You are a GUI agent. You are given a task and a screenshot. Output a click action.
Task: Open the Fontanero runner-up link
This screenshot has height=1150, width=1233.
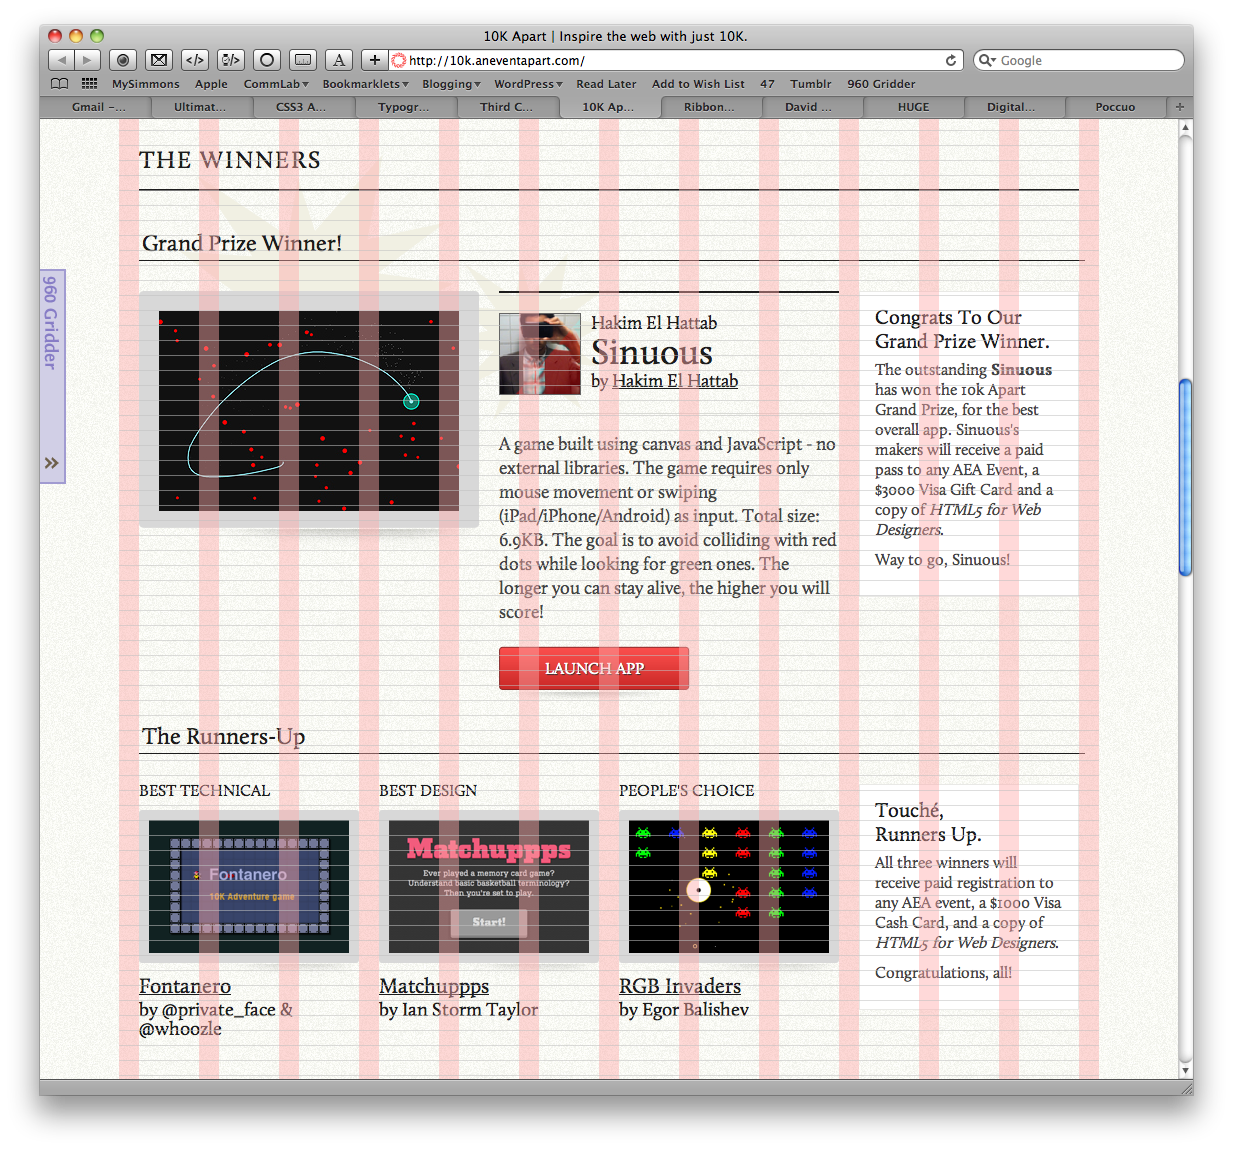tap(185, 986)
